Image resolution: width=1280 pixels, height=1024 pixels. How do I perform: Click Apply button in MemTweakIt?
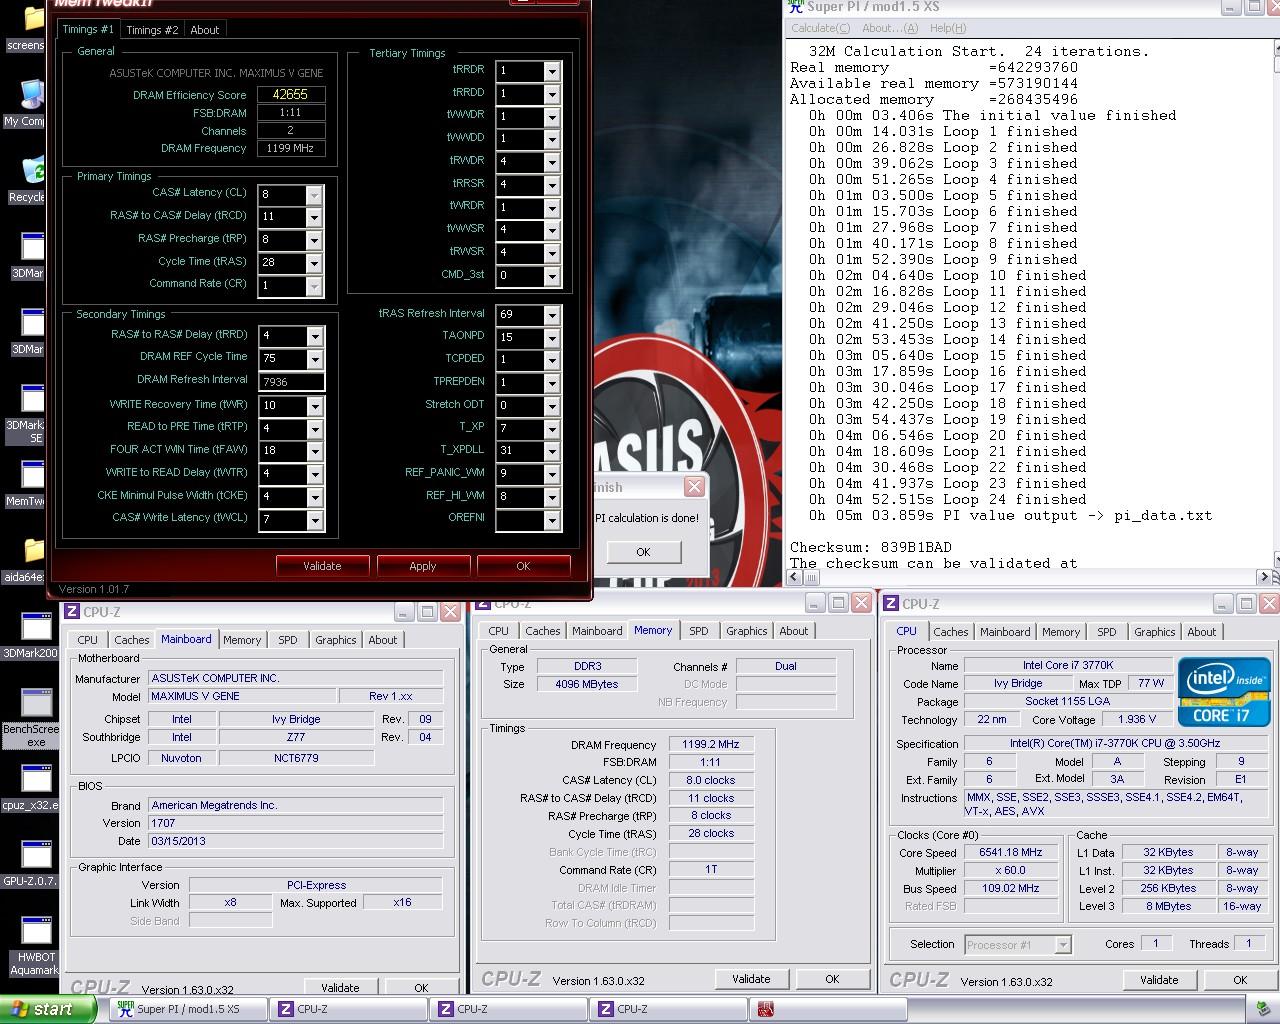423,566
